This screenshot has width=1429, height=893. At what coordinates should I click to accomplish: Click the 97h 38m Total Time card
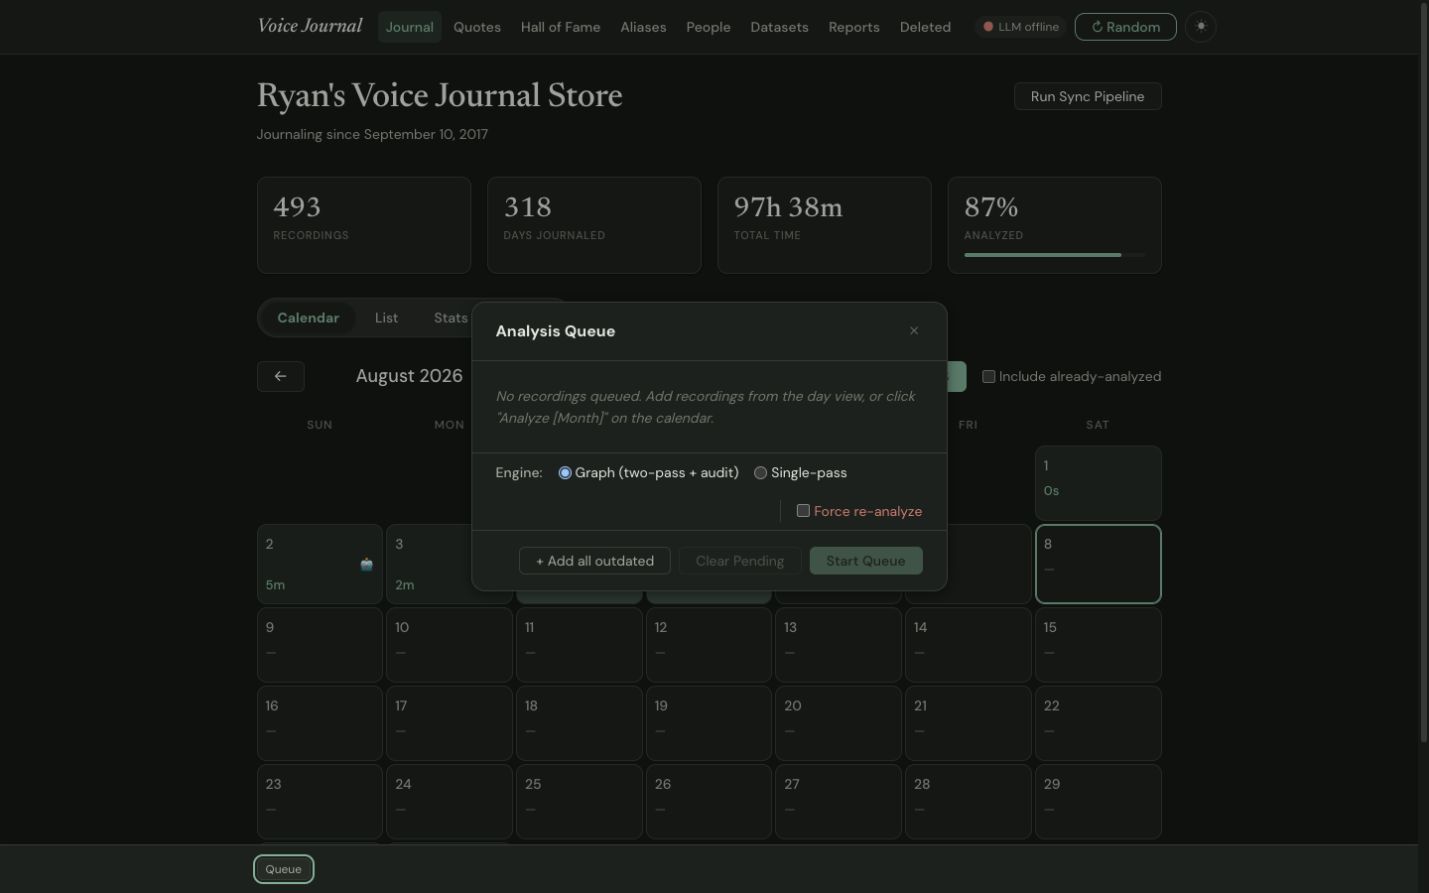[x=824, y=225]
